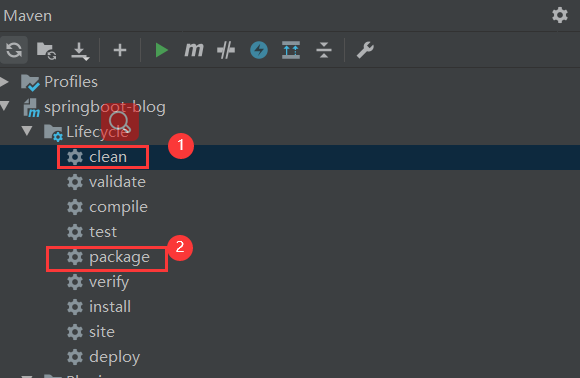Execute Maven goal 'm' icon

pyautogui.click(x=194, y=50)
